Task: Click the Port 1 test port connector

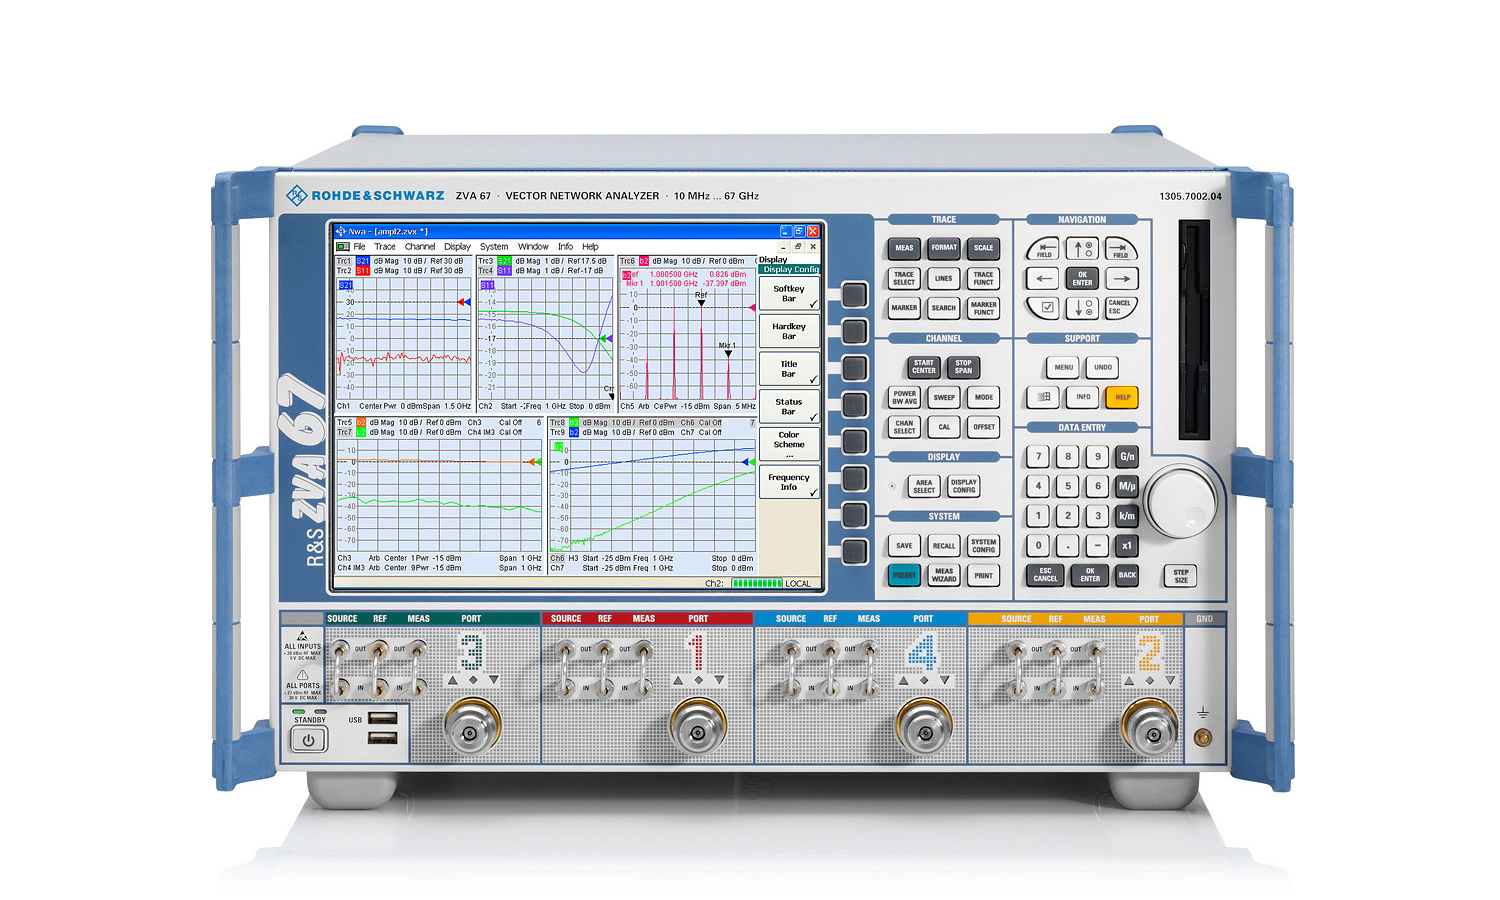Action: pos(697,726)
